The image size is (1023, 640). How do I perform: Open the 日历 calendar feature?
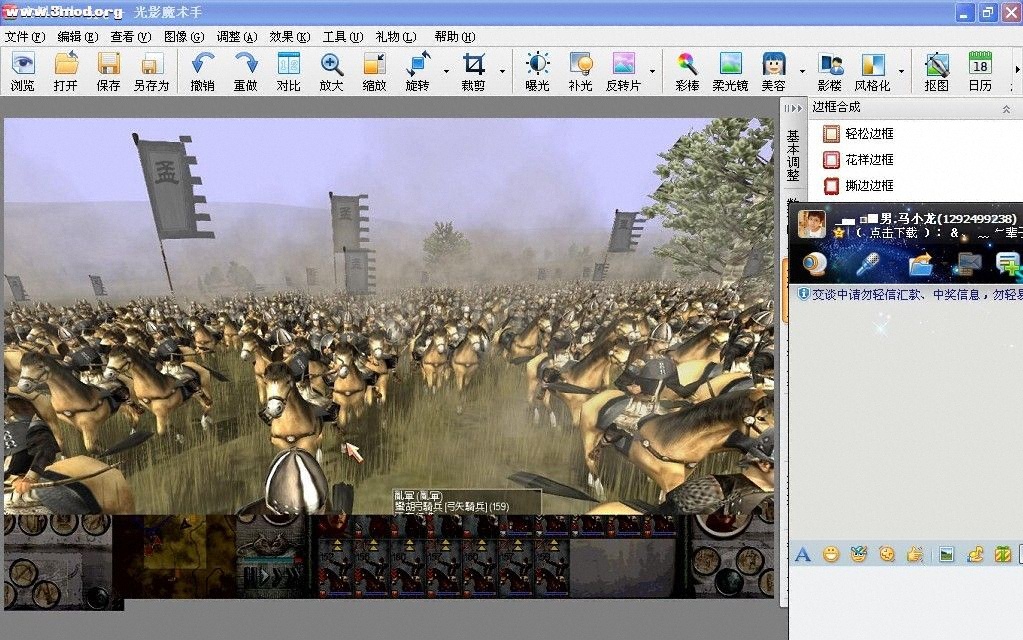click(980, 70)
